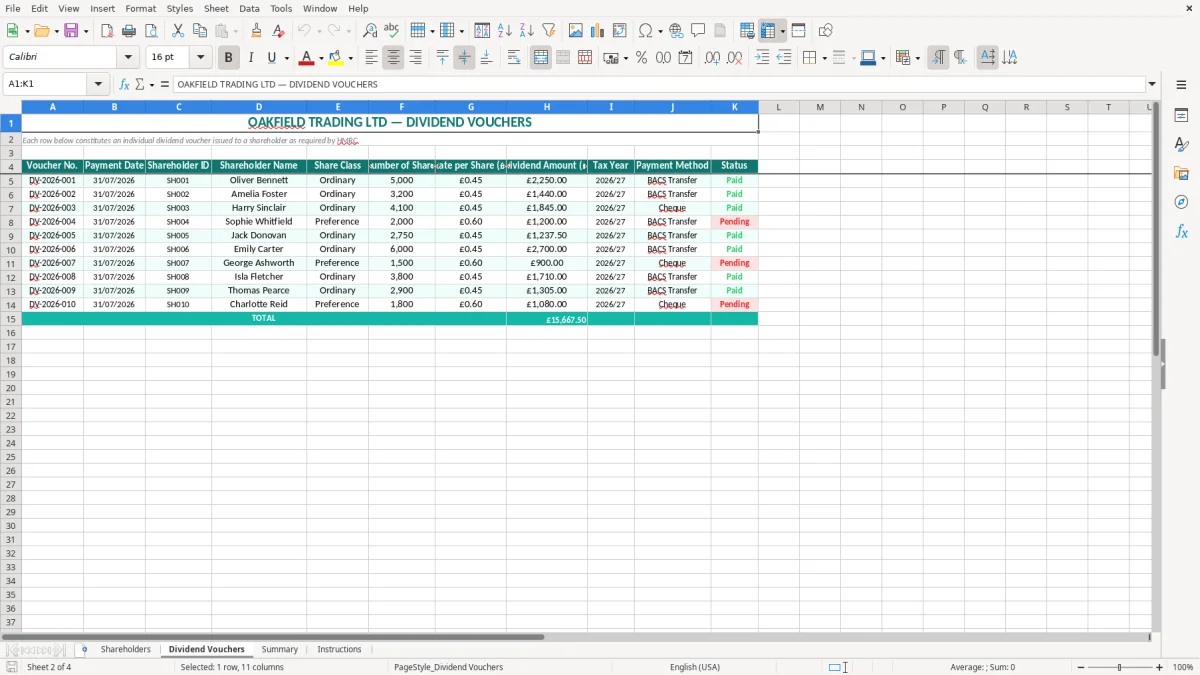Define print area

(x=747, y=31)
